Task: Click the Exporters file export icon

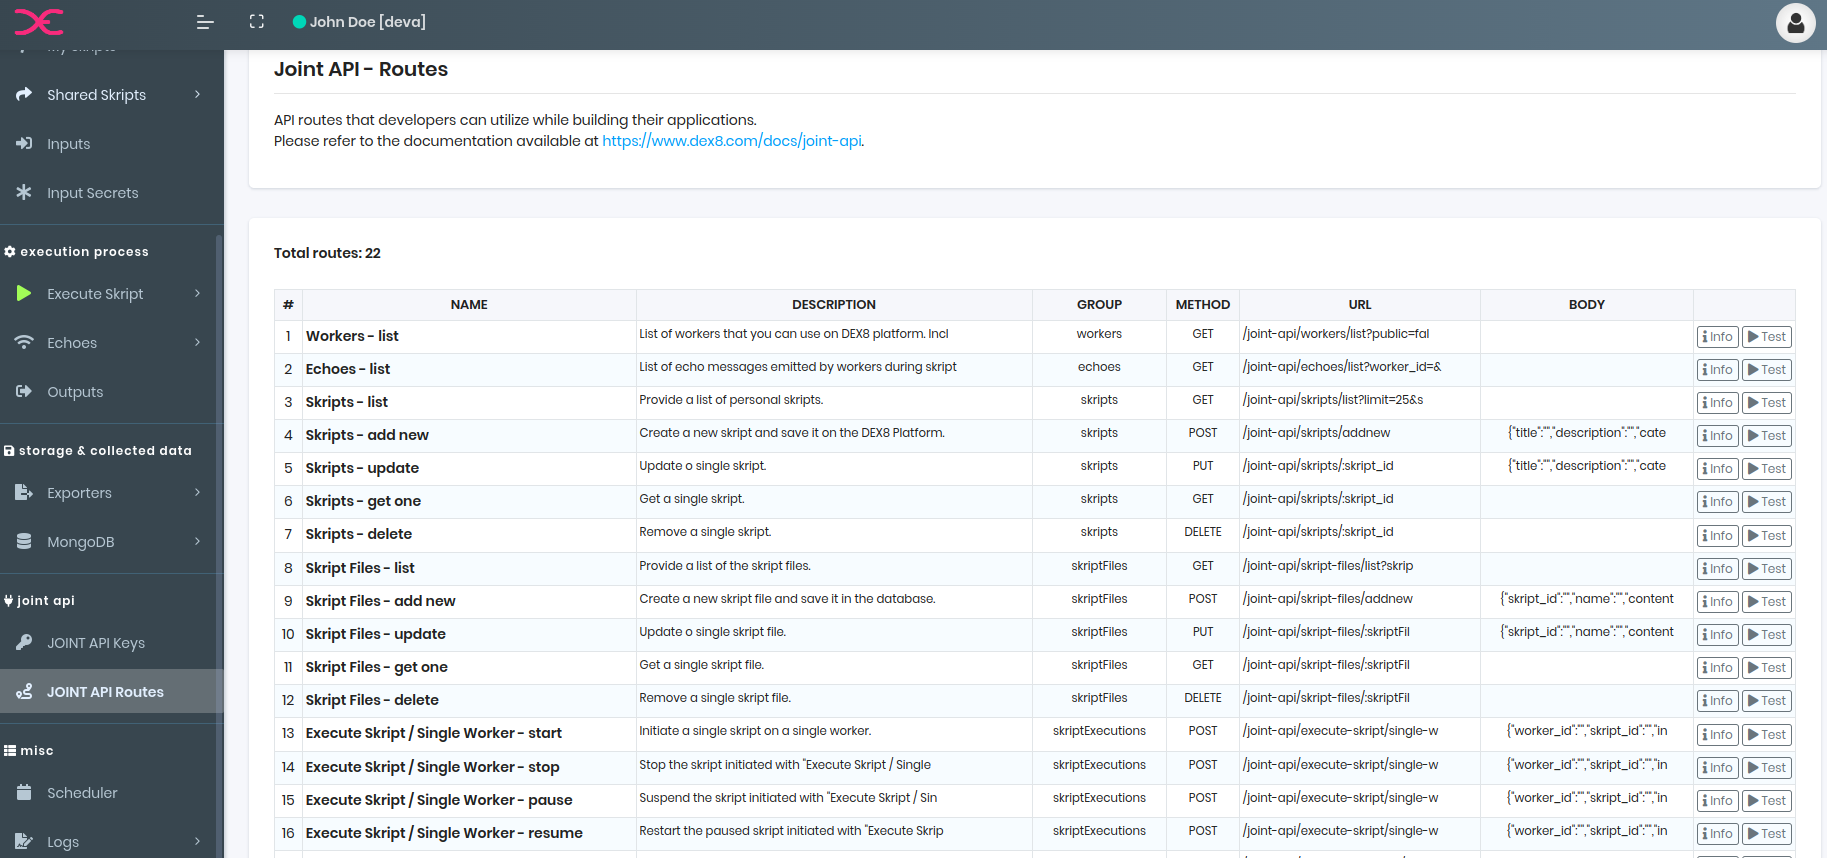Action: coord(24,492)
